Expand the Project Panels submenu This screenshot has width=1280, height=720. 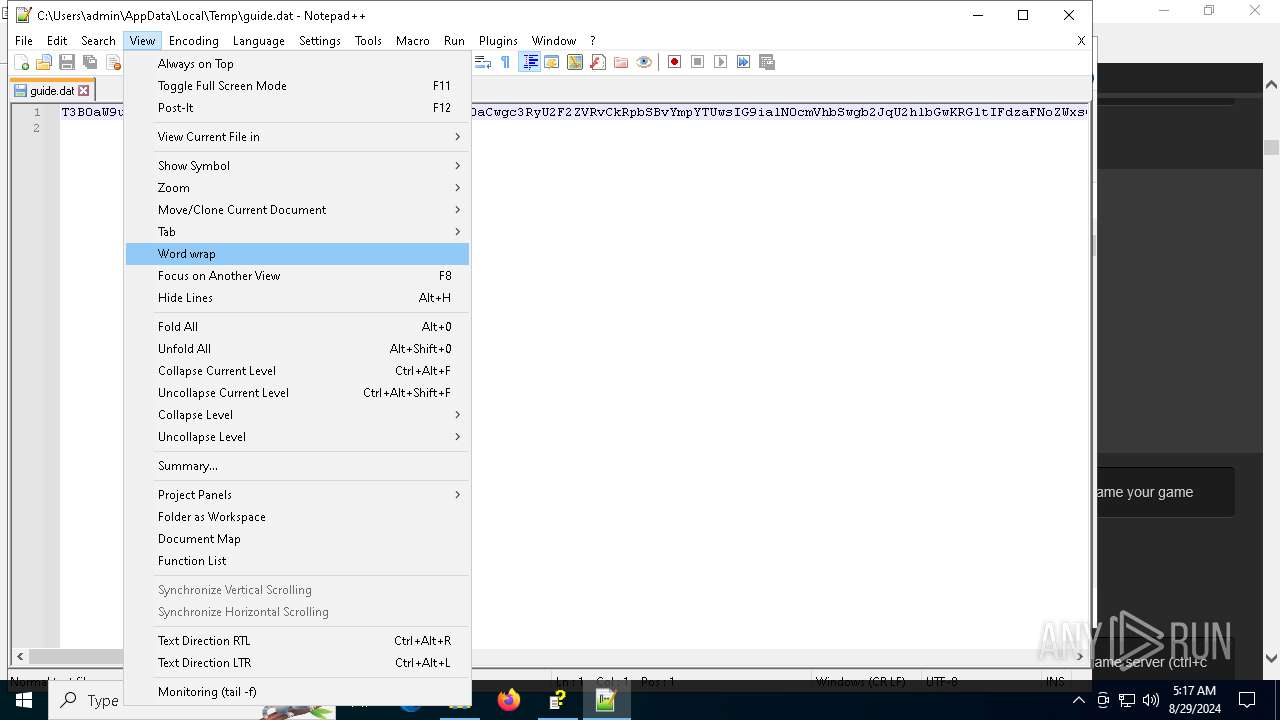(297, 495)
